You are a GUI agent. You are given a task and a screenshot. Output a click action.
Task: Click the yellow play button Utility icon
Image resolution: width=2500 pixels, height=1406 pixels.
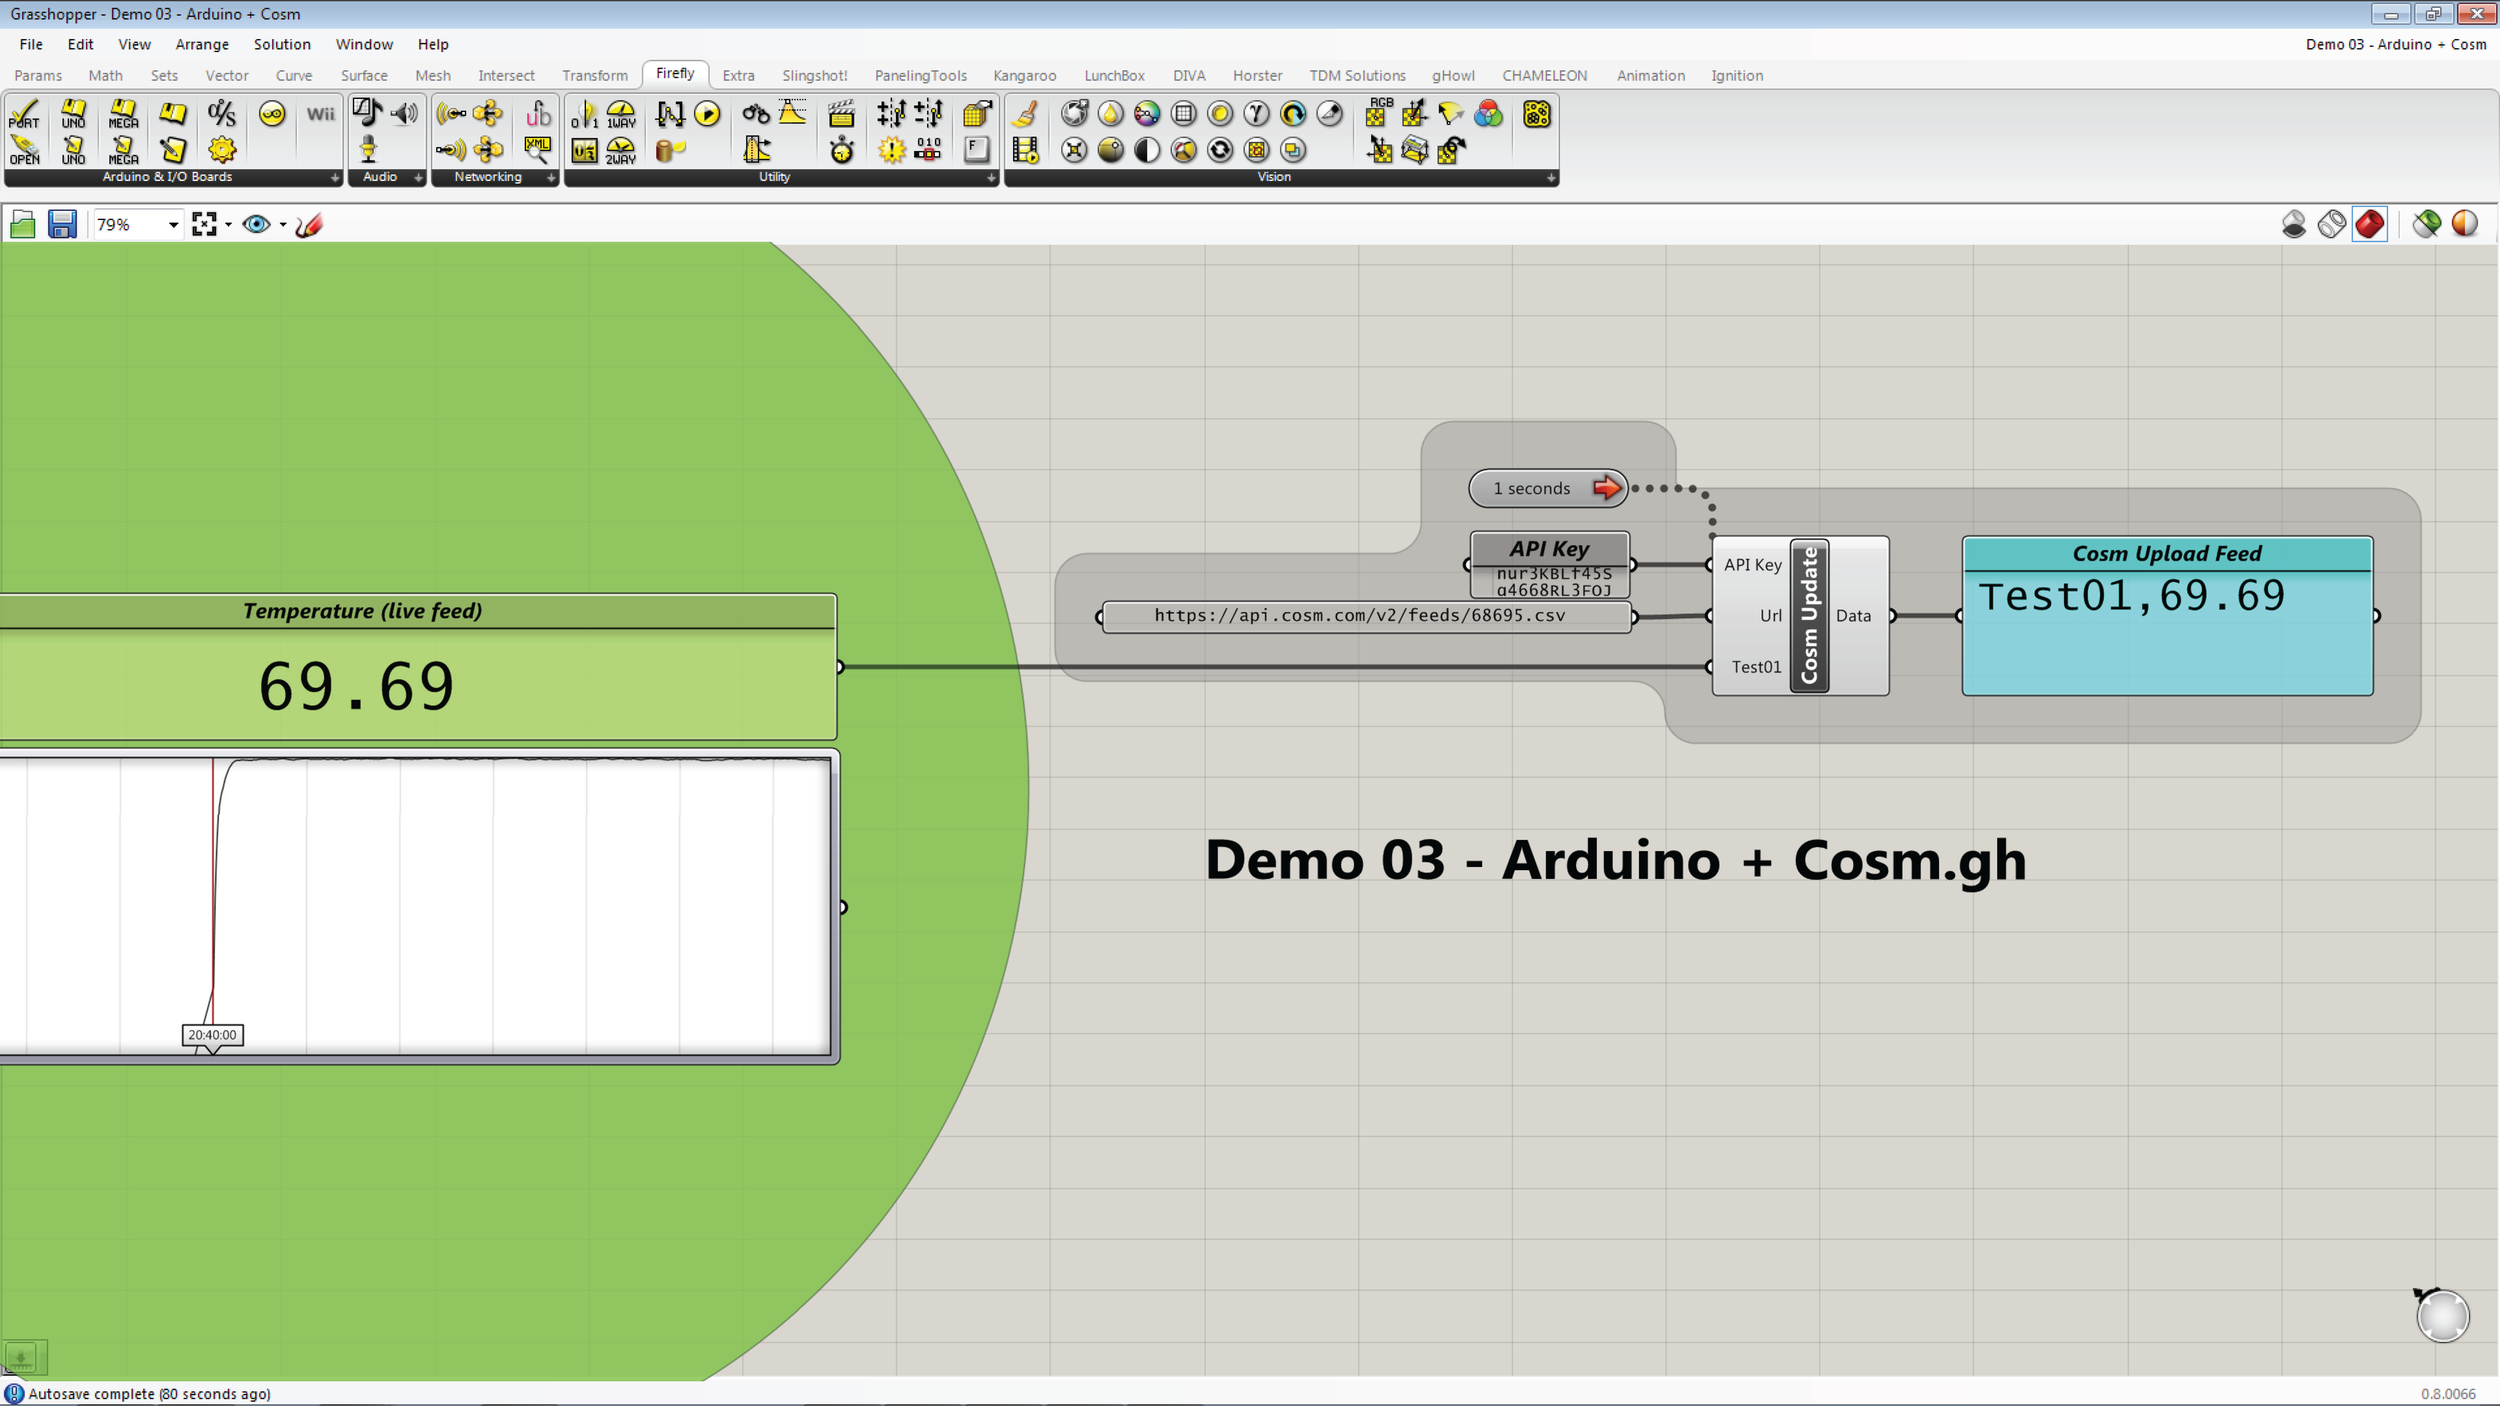tap(707, 114)
